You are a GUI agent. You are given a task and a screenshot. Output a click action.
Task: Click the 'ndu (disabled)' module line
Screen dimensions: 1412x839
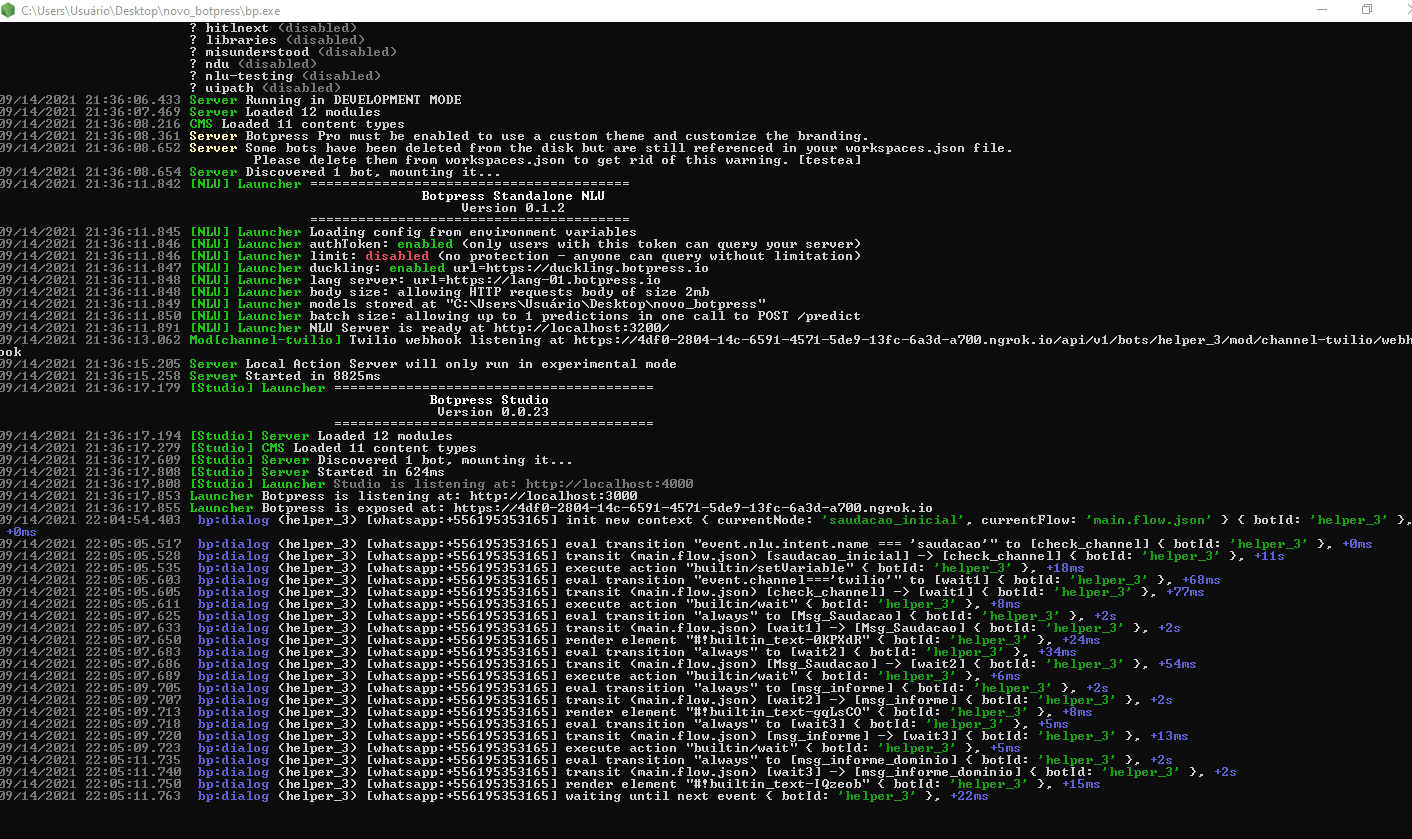(252, 64)
